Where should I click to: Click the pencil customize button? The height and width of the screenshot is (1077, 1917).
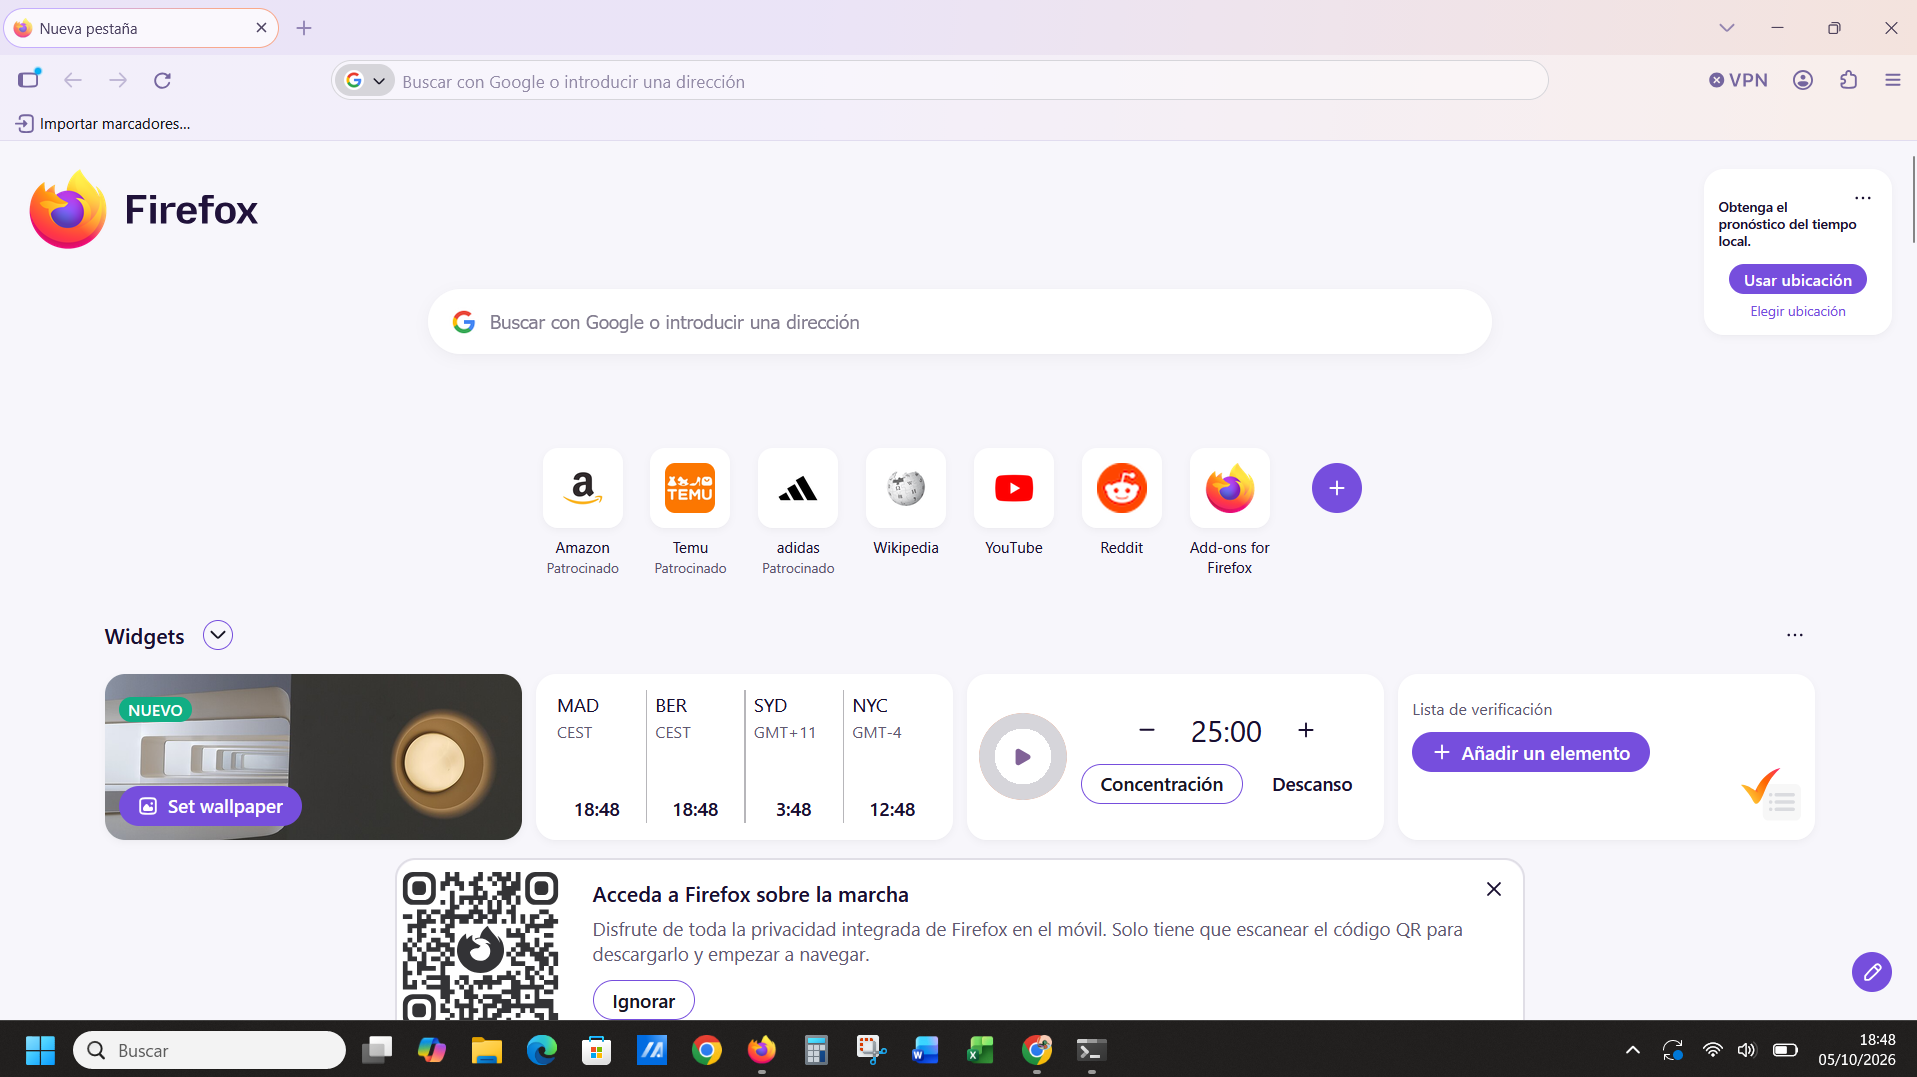click(x=1872, y=971)
